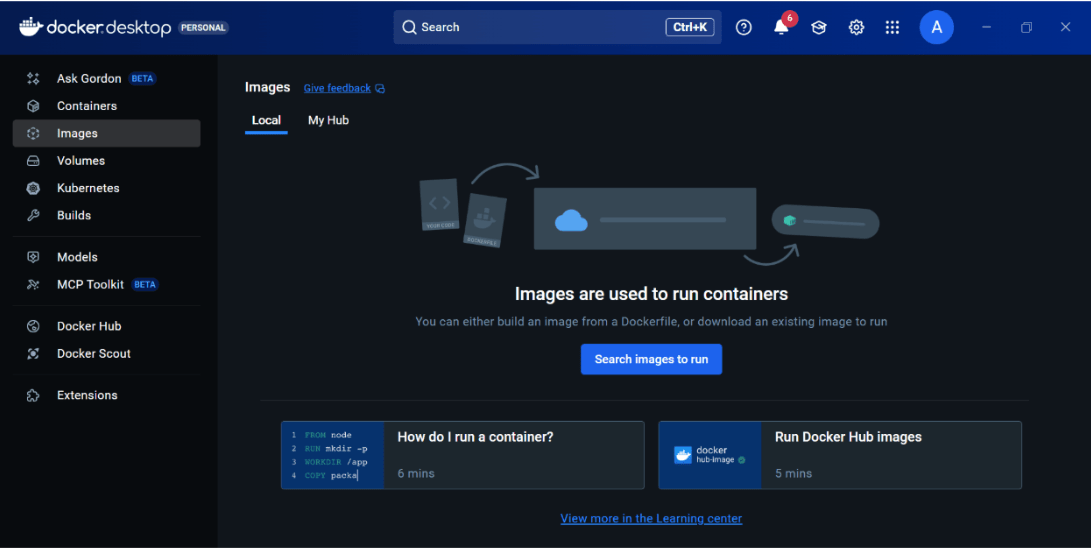Open the apps grid icon
The width and height of the screenshot is (1091, 548).
coord(892,27)
